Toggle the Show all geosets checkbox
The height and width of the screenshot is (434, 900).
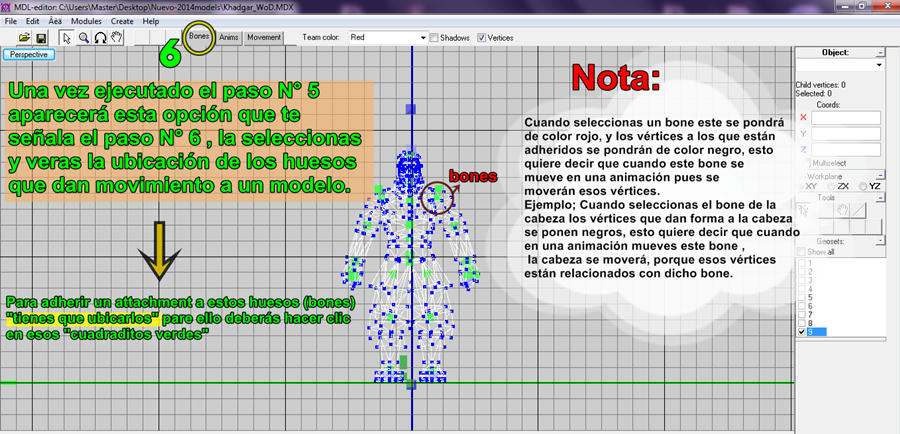(801, 251)
